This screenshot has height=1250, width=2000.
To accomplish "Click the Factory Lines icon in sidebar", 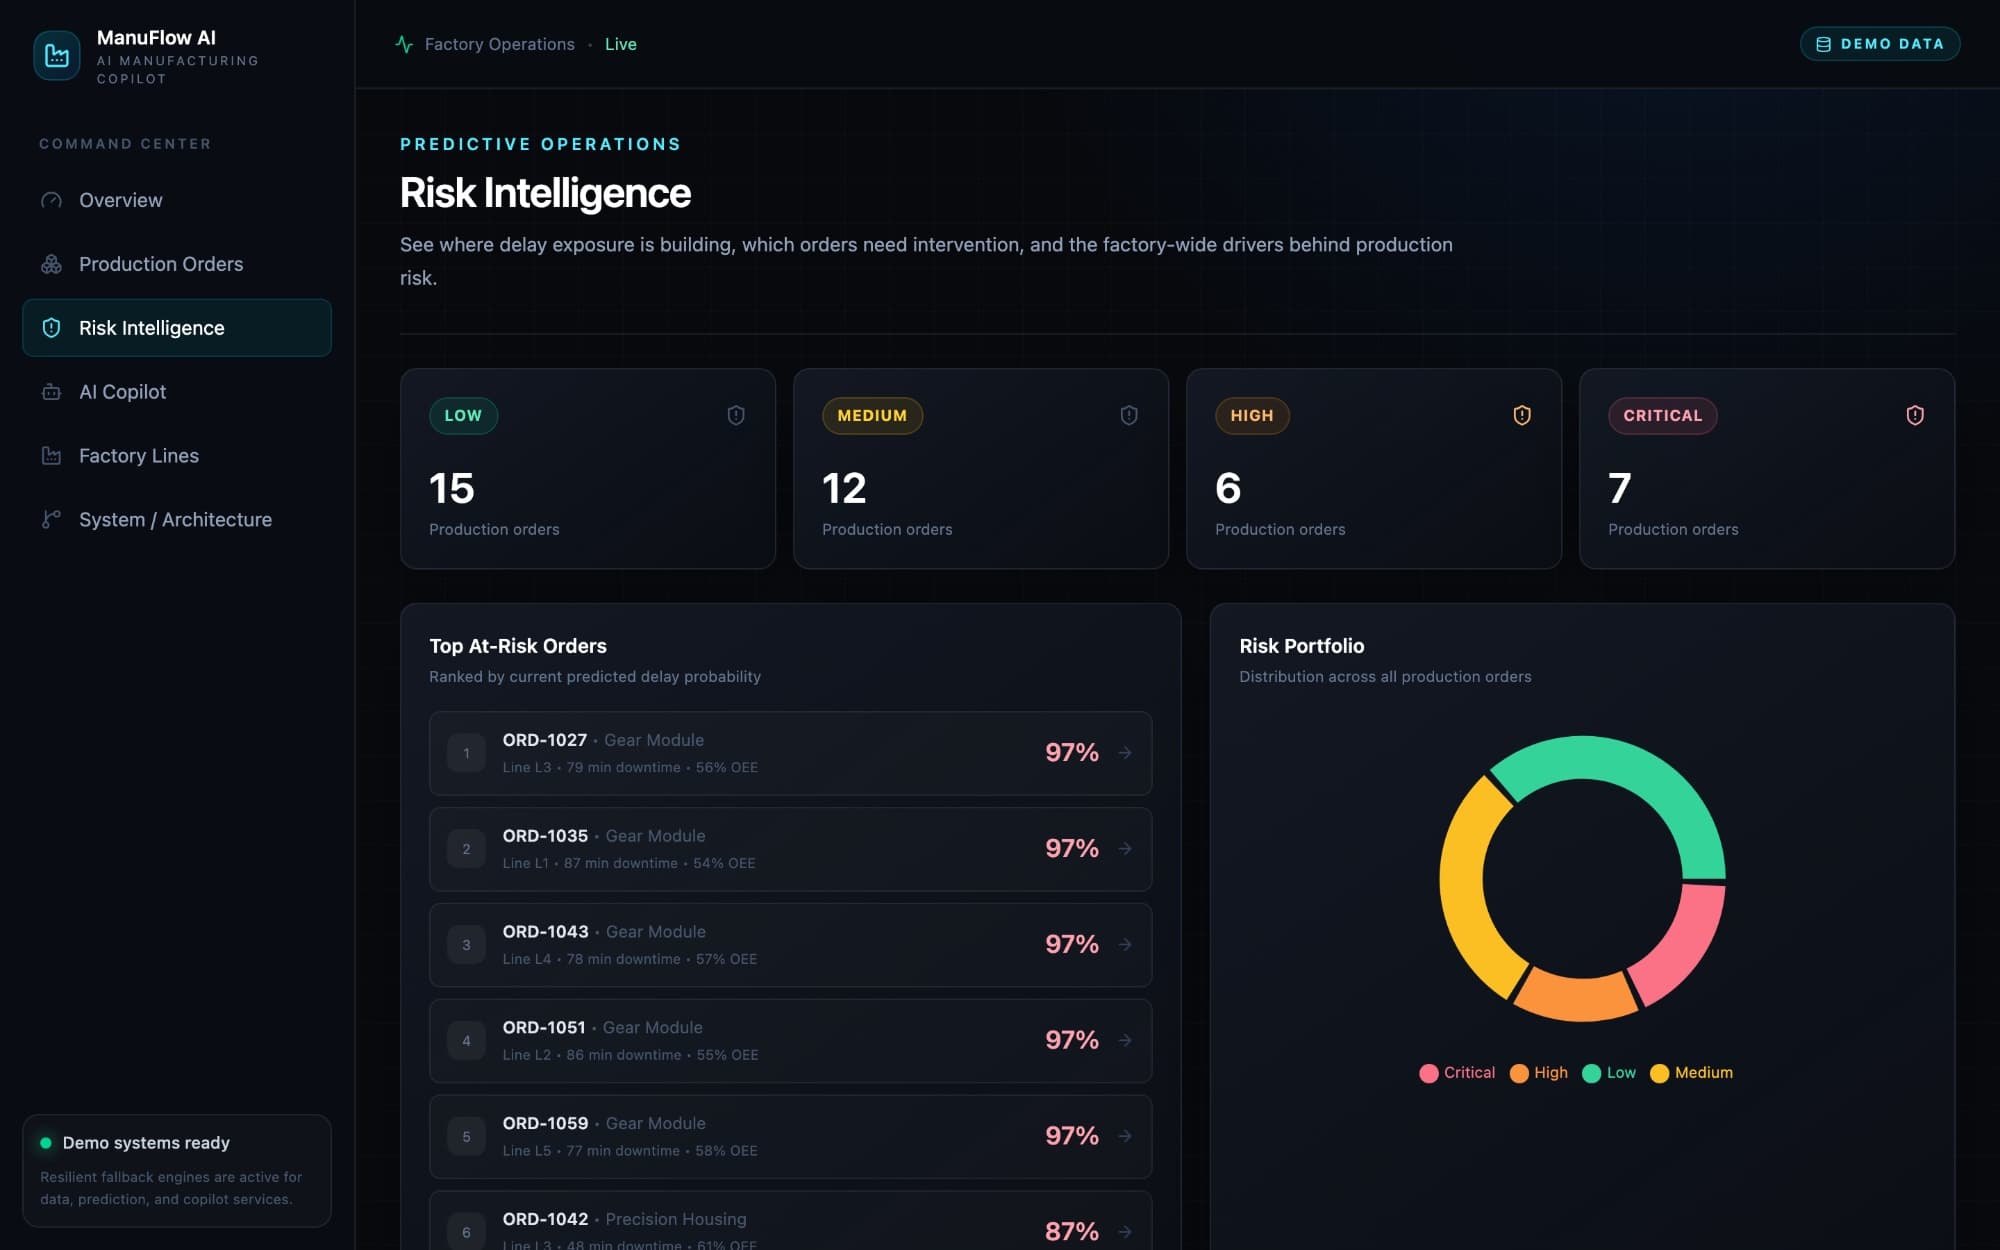I will (x=51, y=456).
